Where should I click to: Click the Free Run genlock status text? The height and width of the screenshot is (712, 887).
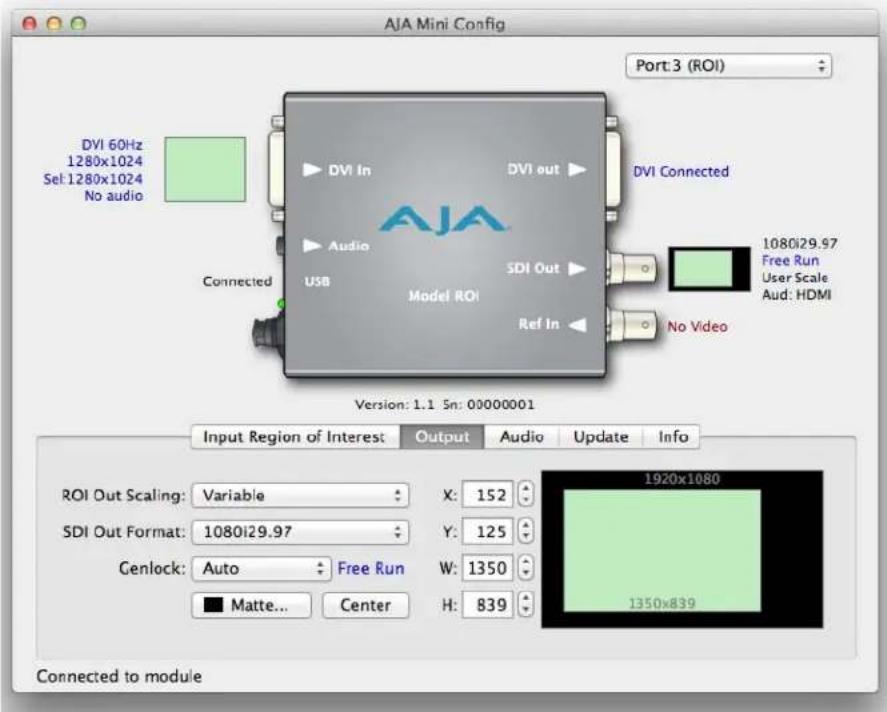pyautogui.click(x=371, y=568)
